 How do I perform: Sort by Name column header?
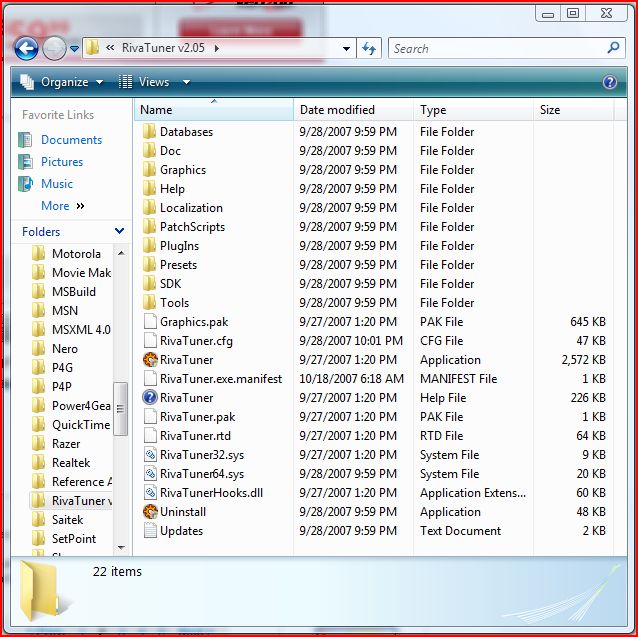pyautogui.click(x=213, y=110)
